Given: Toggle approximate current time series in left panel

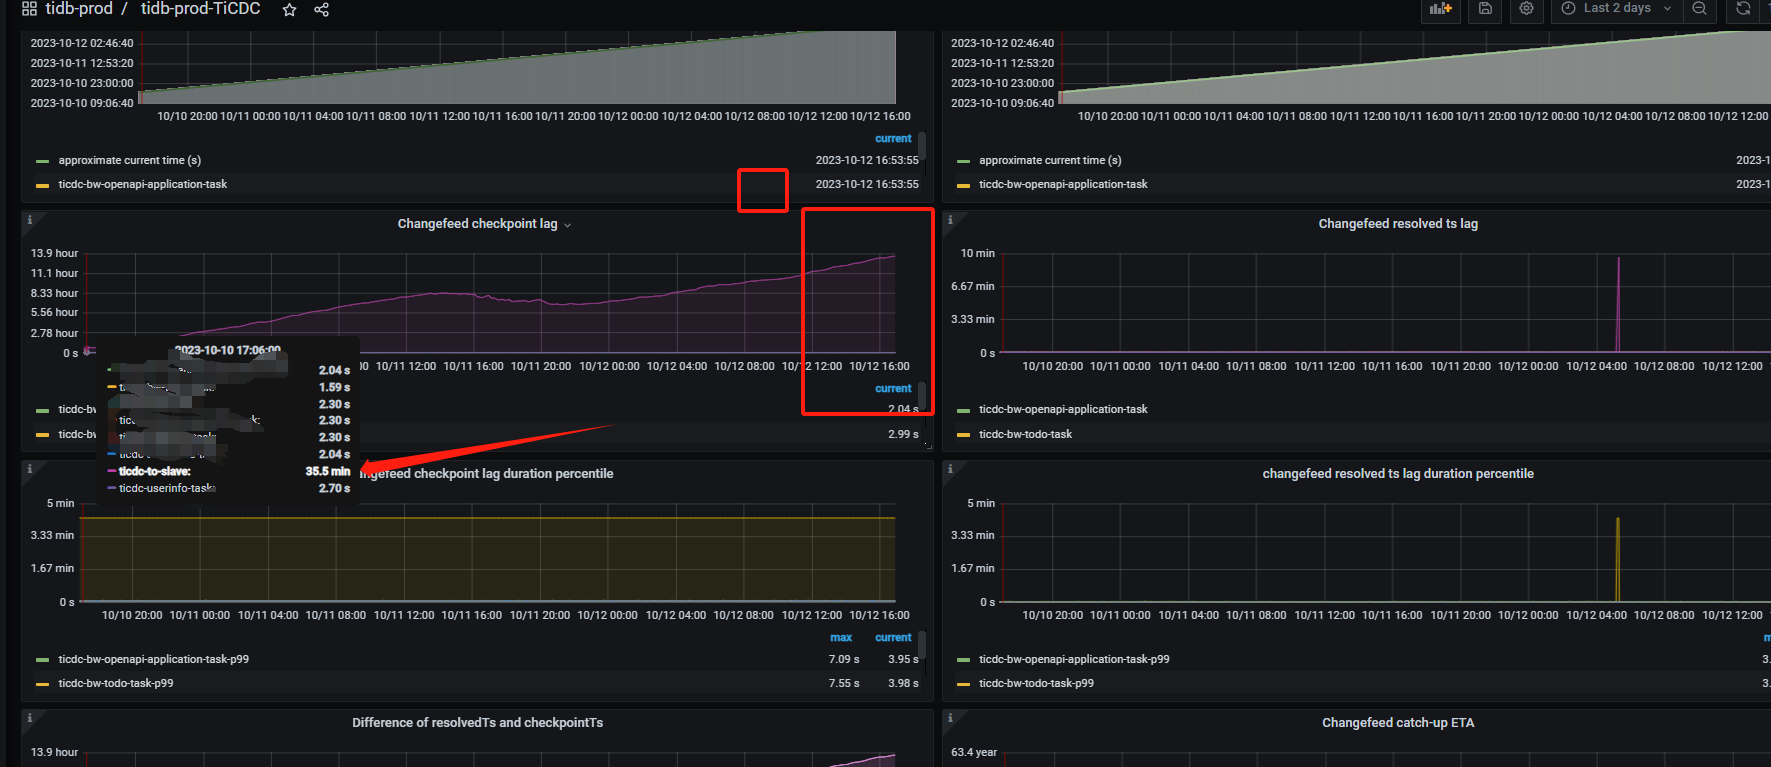Looking at the screenshot, I should pos(129,160).
